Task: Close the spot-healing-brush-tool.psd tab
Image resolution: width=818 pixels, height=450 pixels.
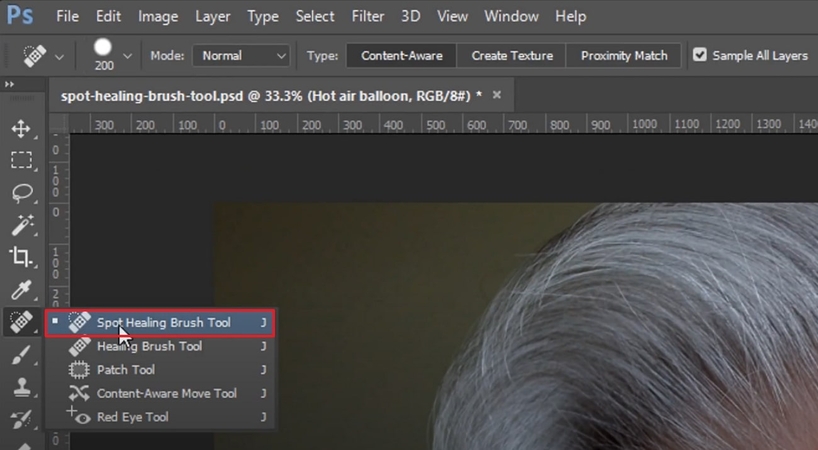Action: [x=497, y=95]
